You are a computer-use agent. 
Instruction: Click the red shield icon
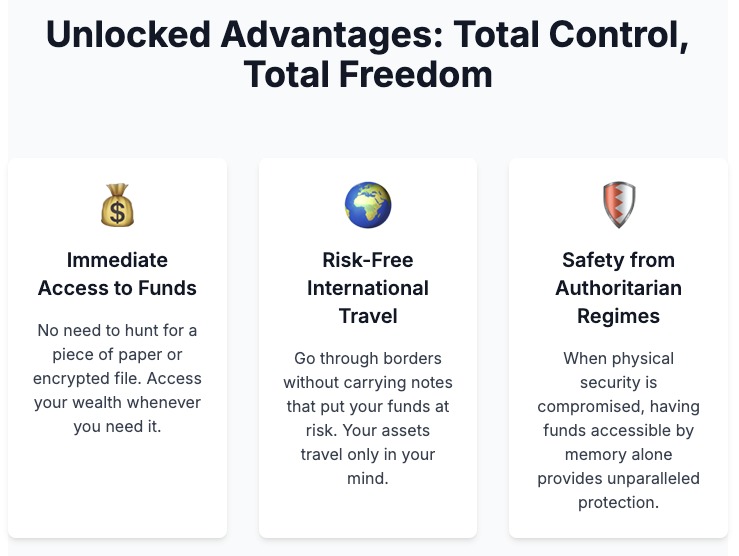click(619, 205)
